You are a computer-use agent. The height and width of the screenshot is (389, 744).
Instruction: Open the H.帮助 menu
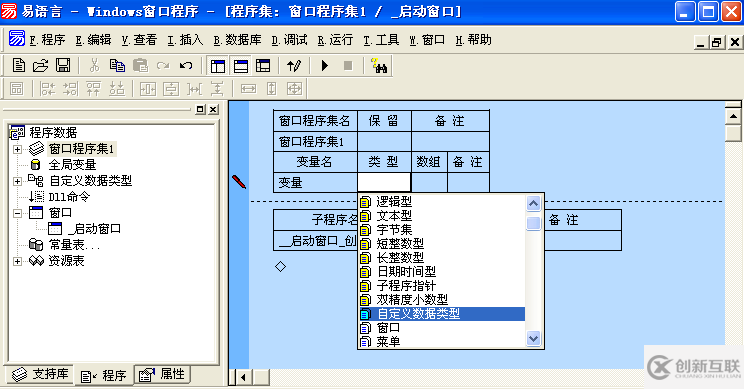473,40
